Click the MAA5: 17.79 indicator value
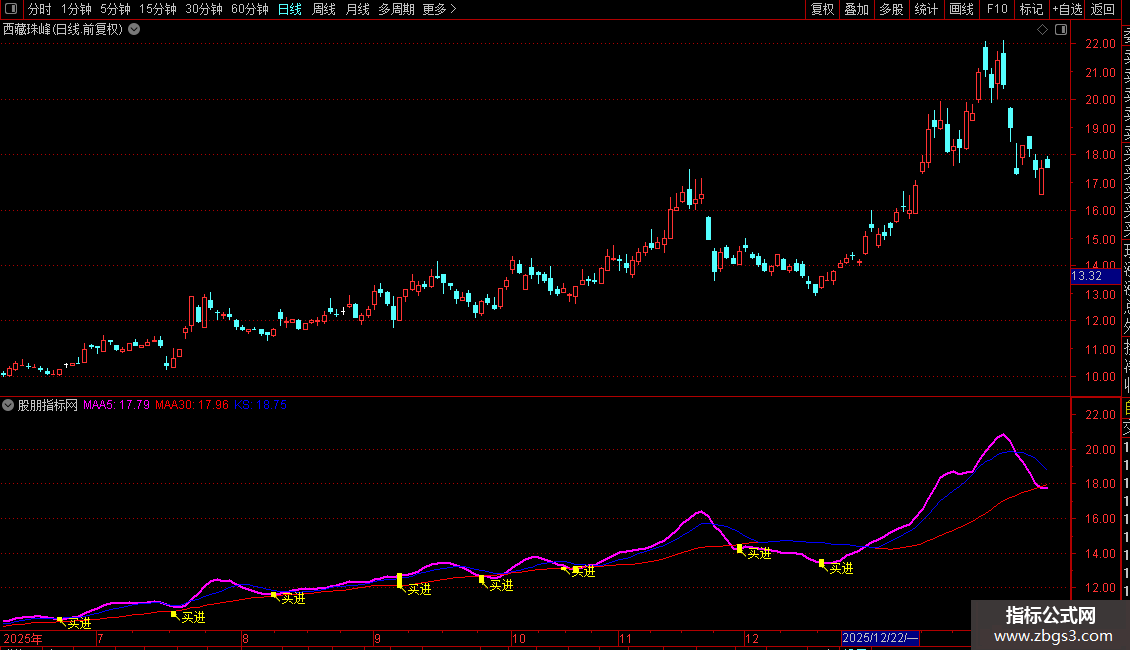Image resolution: width=1130 pixels, height=650 pixels. 116,405
